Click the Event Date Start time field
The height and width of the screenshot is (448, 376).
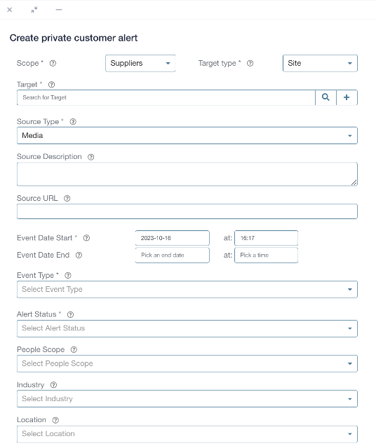tap(266, 238)
